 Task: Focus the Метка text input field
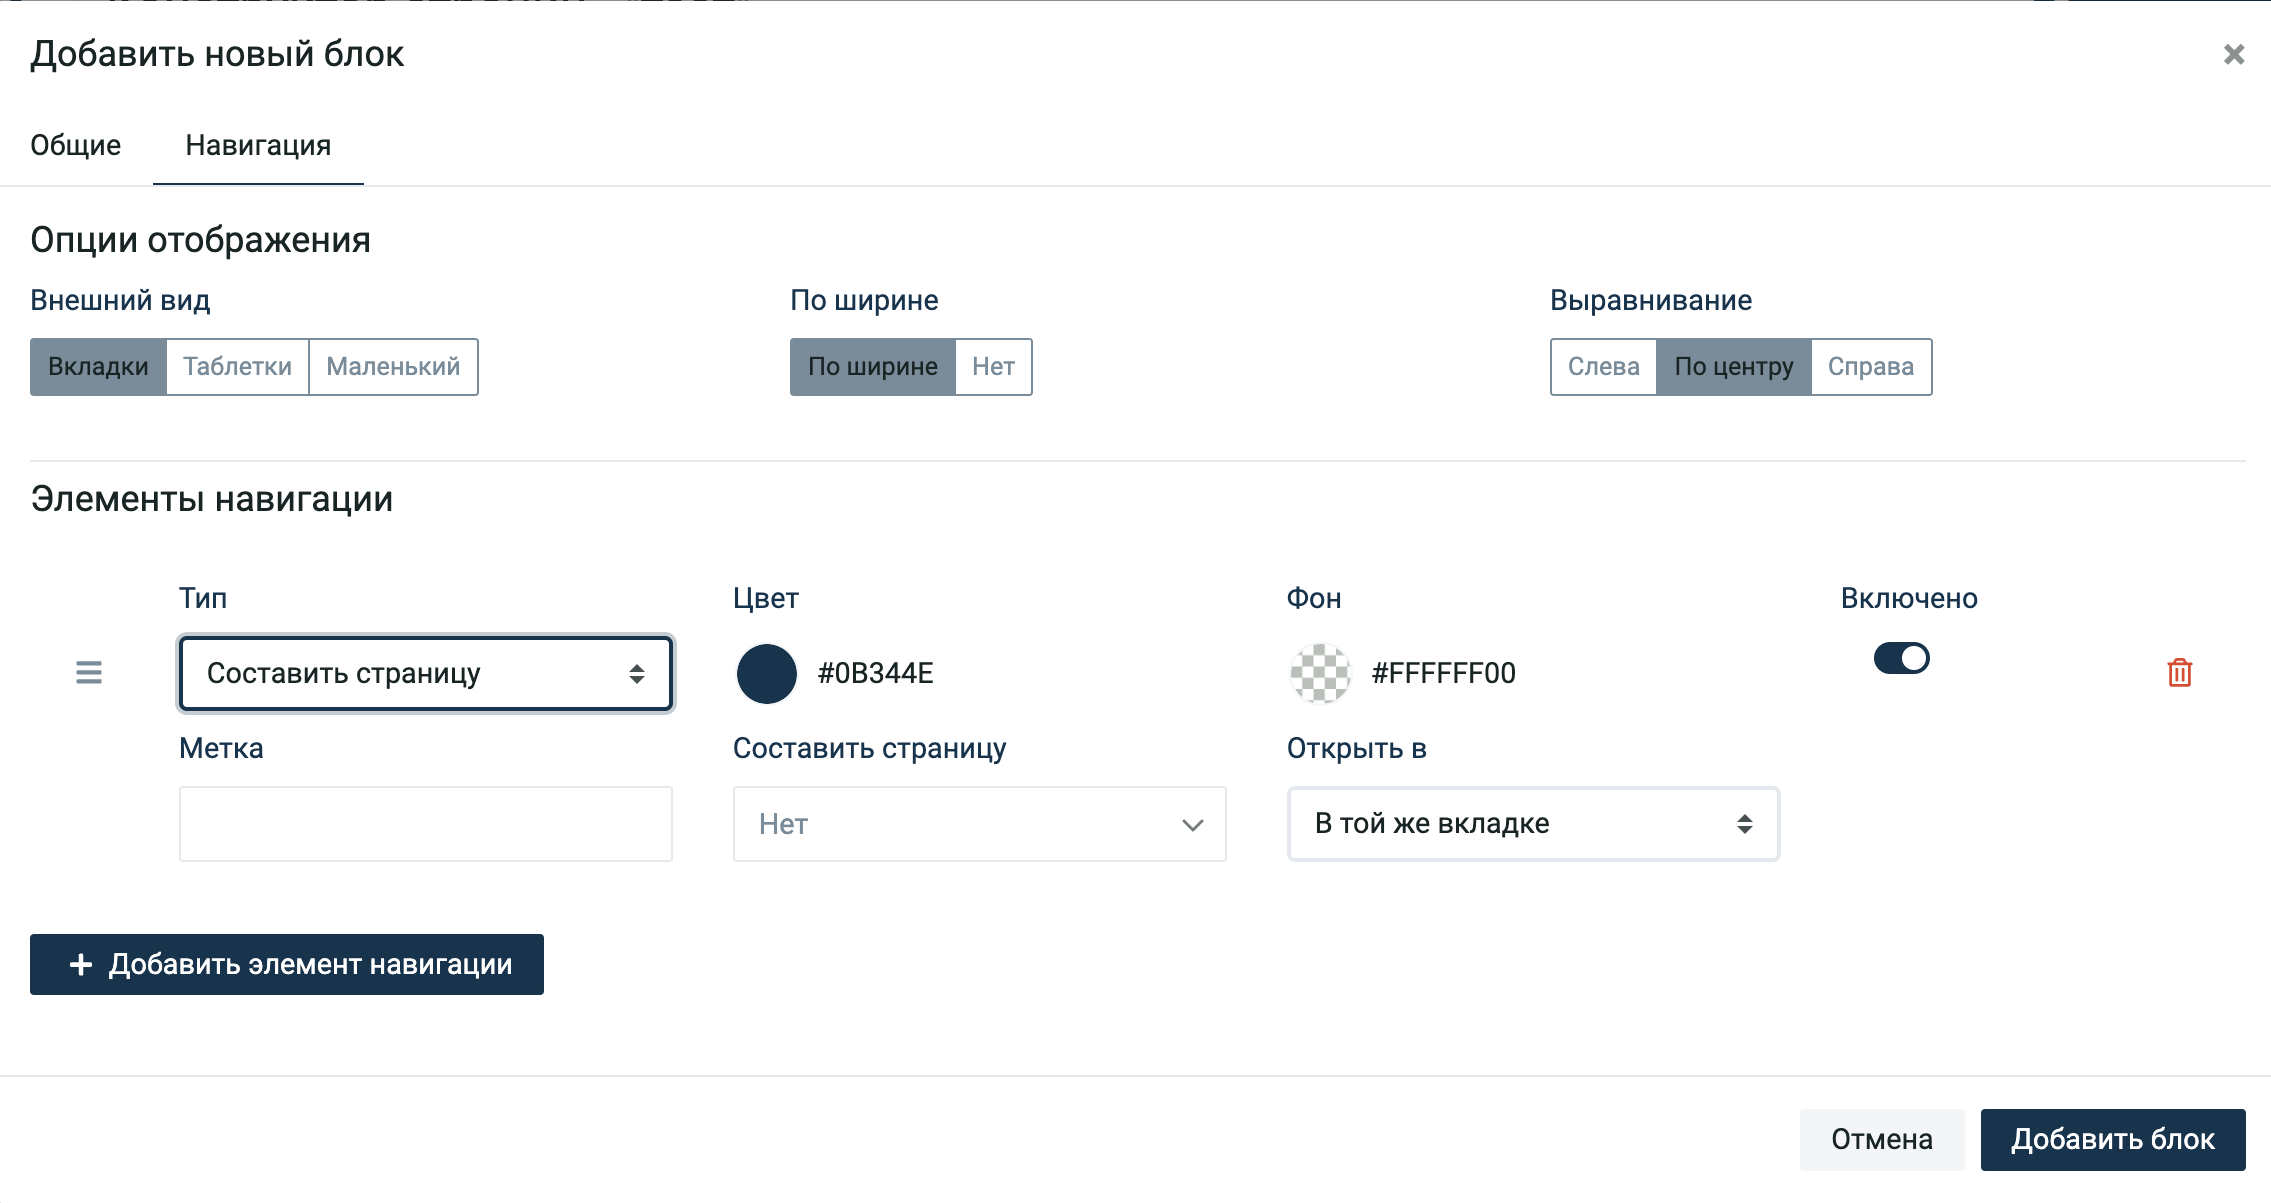coord(426,824)
